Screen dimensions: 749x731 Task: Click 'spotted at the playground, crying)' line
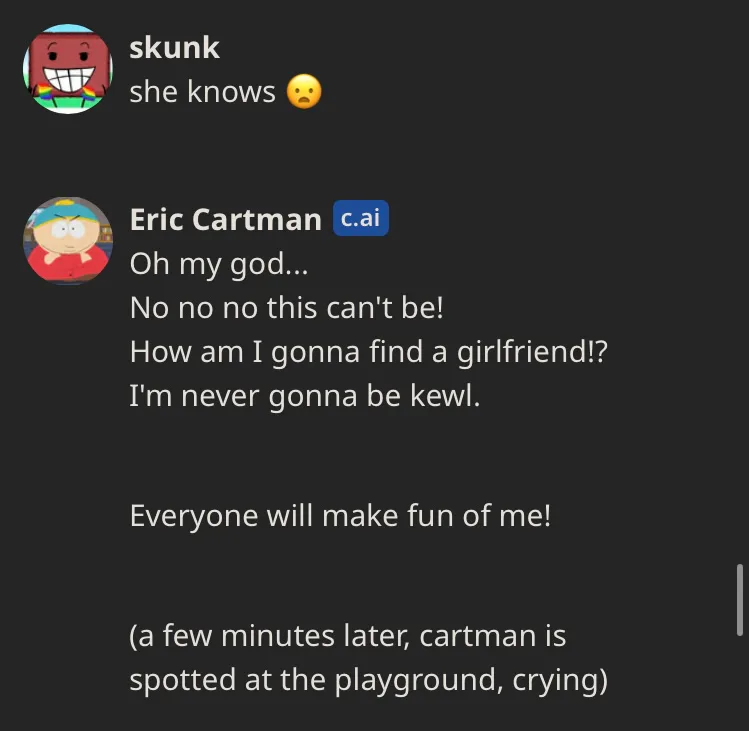point(368,679)
